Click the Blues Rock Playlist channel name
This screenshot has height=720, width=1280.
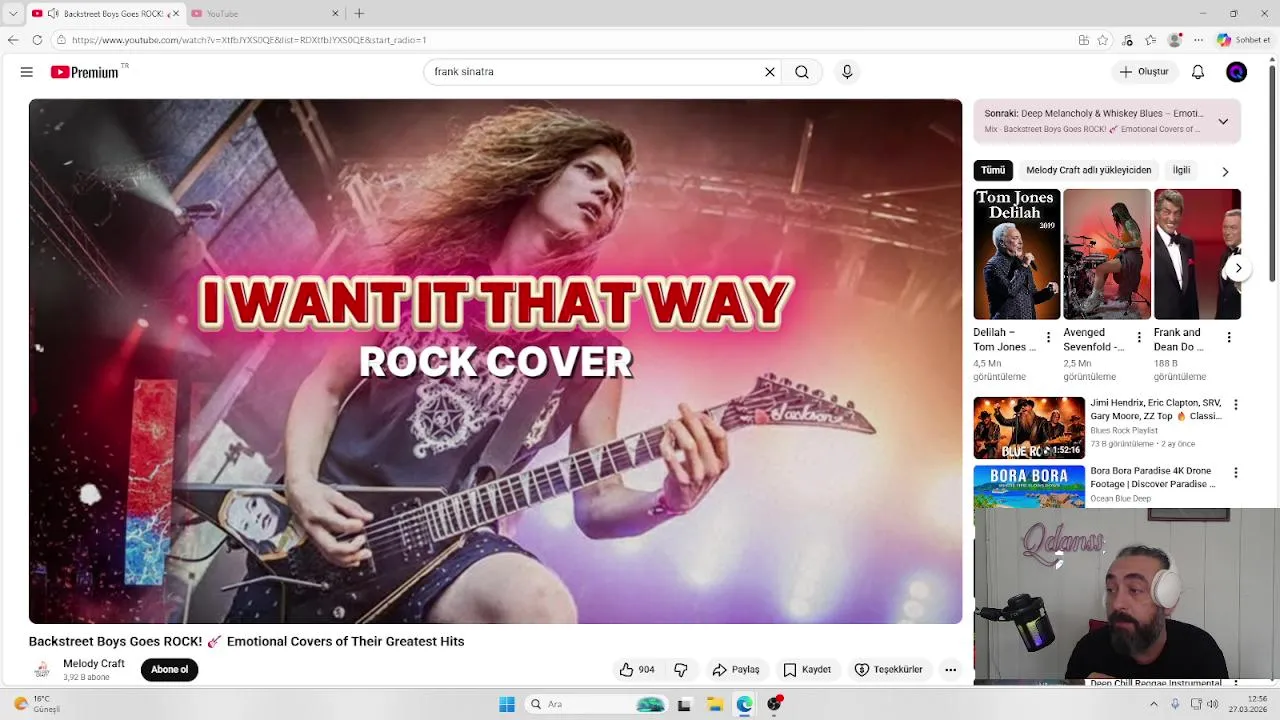[x=1124, y=431]
